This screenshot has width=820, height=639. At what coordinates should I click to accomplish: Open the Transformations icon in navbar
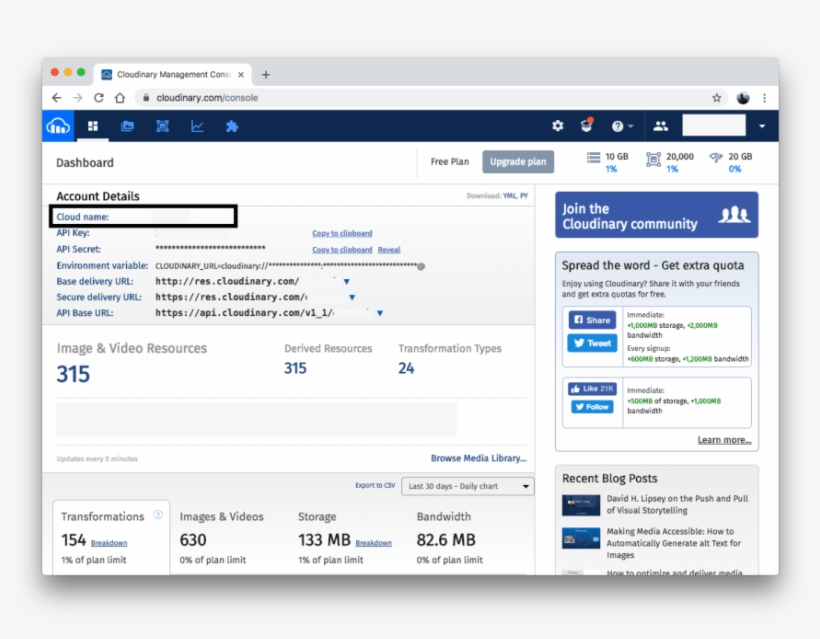coord(162,126)
